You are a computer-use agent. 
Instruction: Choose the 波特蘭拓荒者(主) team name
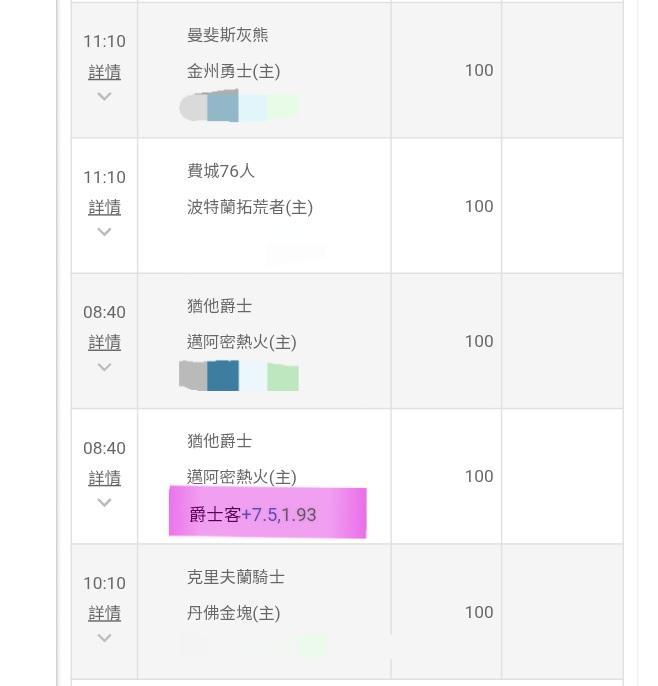(249, 207)
